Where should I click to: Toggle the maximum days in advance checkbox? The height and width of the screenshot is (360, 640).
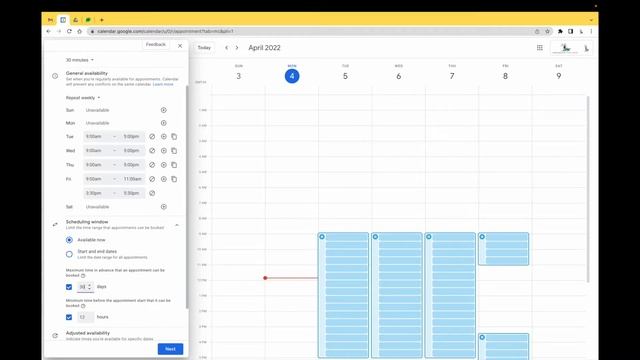point(69,287)
